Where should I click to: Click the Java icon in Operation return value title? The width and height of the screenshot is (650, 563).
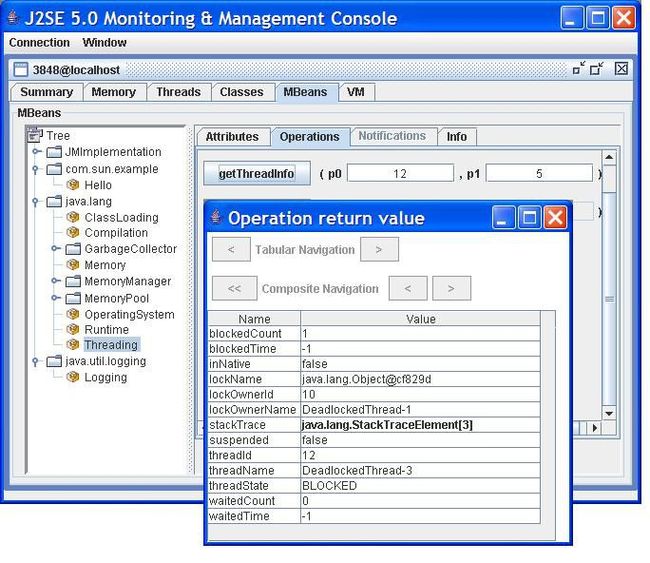click(x=215, y=216)
